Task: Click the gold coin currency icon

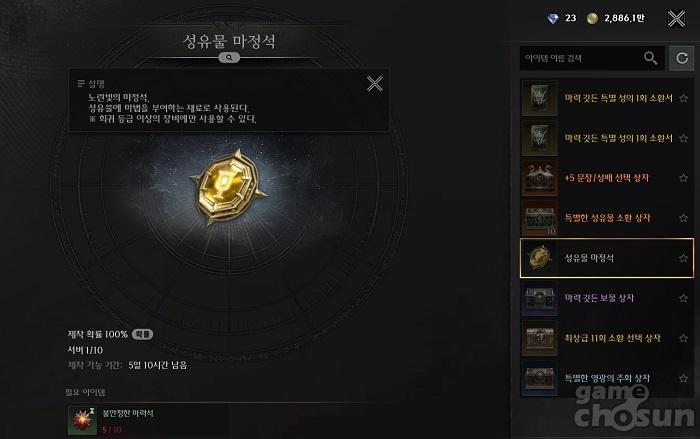Action: (x=592, y=18)
